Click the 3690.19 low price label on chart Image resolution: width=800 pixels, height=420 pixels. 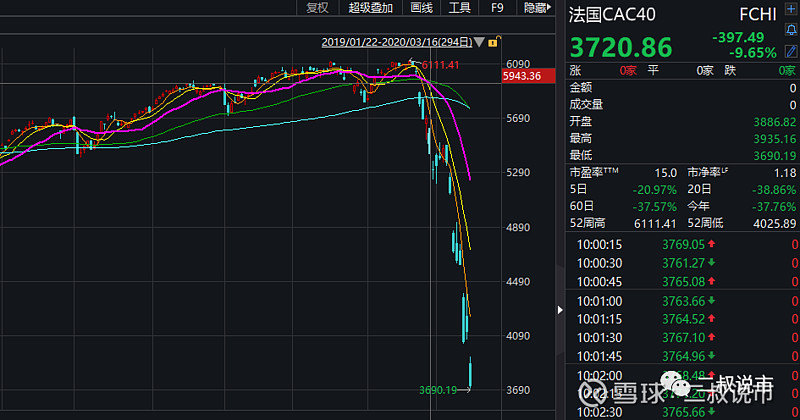[x=438, y=389]
